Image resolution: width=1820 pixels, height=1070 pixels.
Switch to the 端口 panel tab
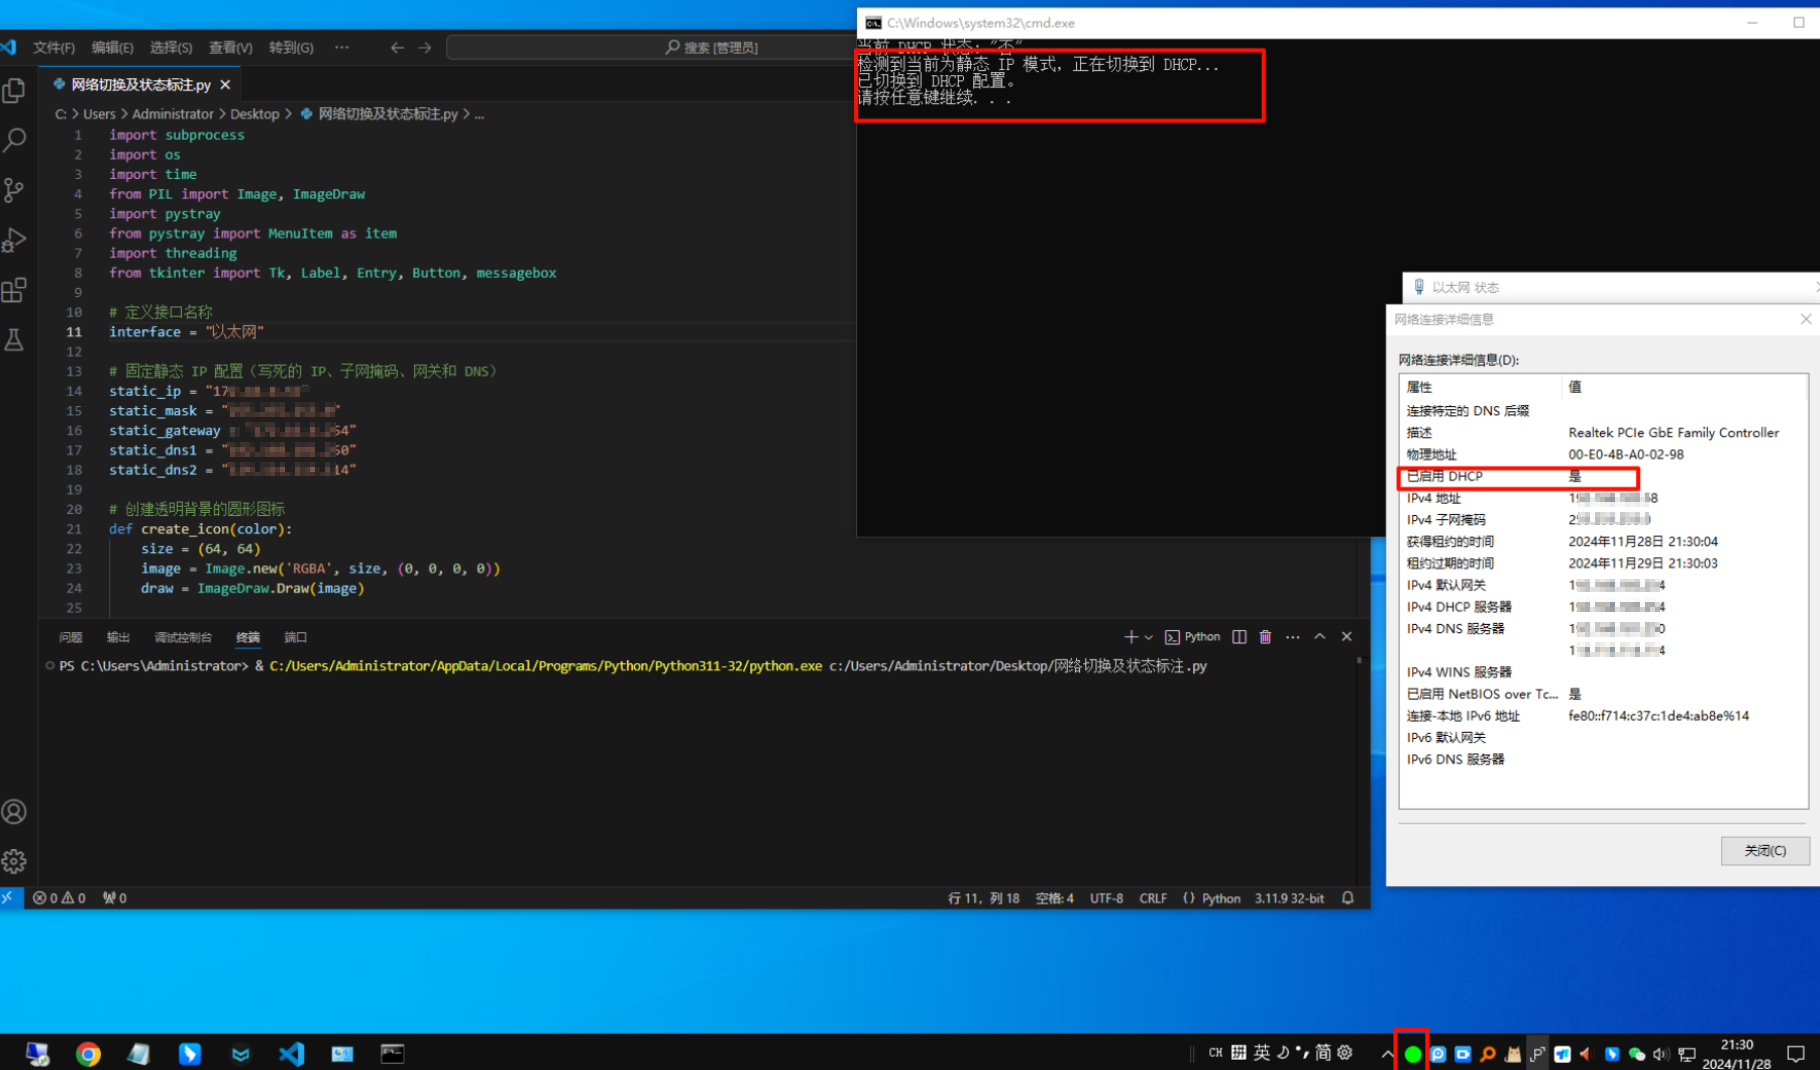(295, 637)
